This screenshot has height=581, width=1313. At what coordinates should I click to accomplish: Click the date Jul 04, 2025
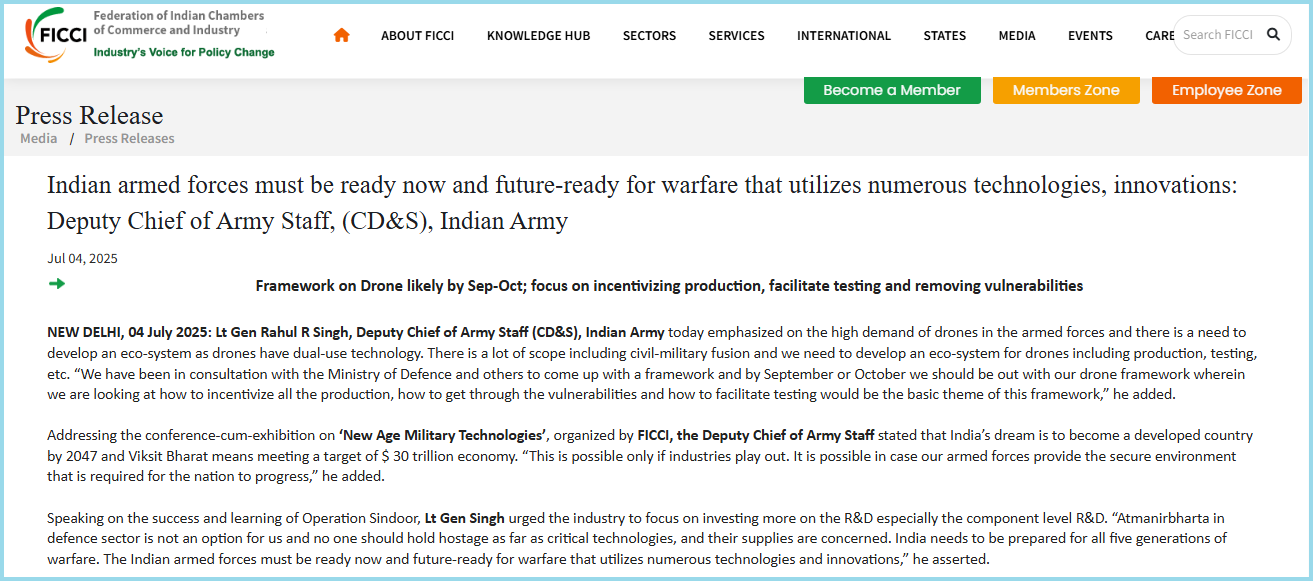82,258
